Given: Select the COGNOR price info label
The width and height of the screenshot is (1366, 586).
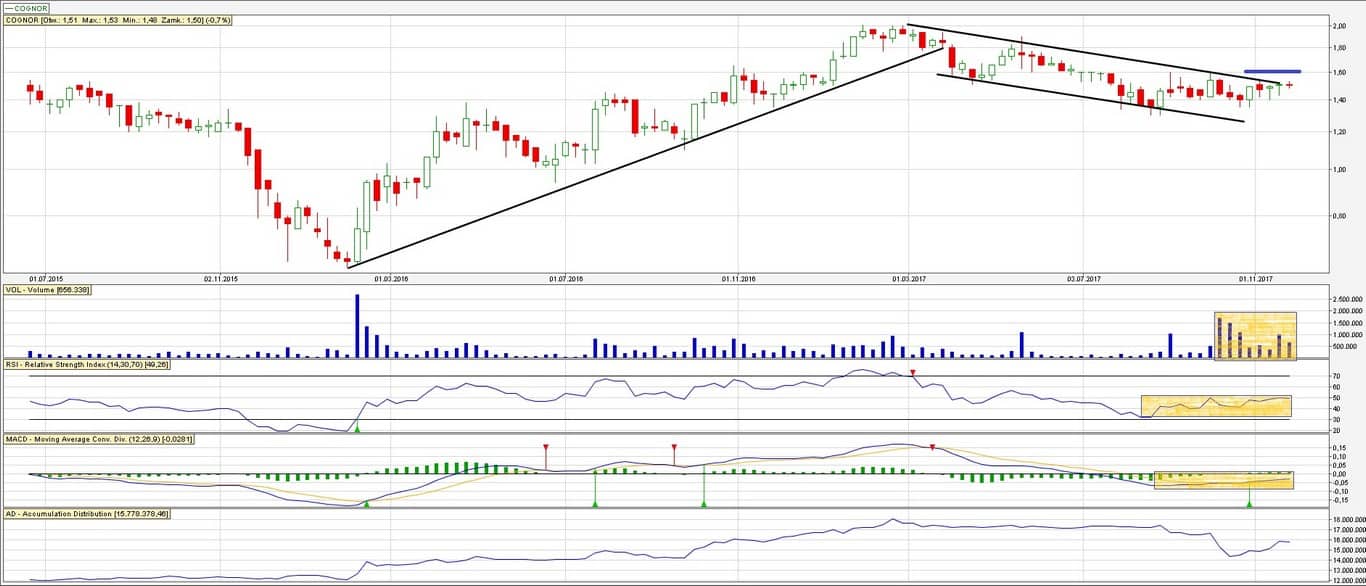Looking at the screenshot, I should [118, 20].
